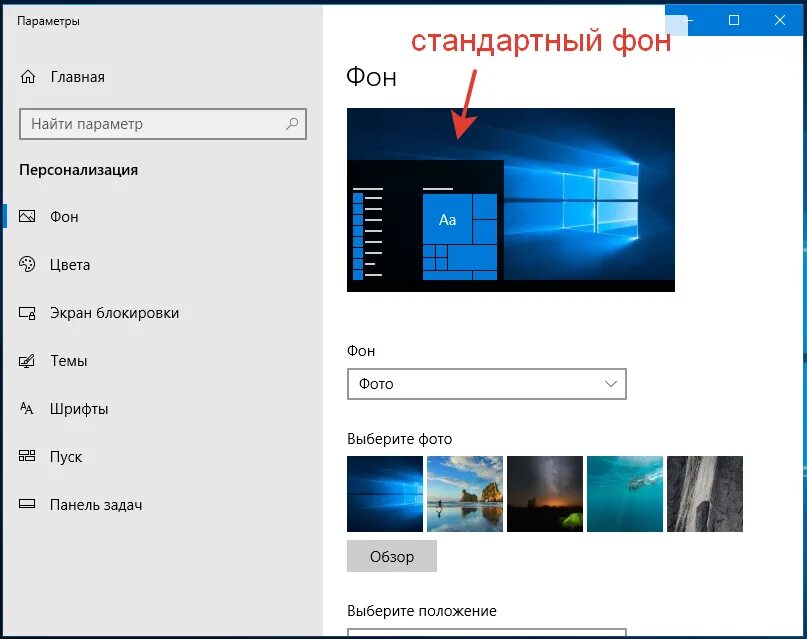Viewport: 807px width, 639px height.
Task: Click the search magnifier in the search box
Action: point(290,124)
